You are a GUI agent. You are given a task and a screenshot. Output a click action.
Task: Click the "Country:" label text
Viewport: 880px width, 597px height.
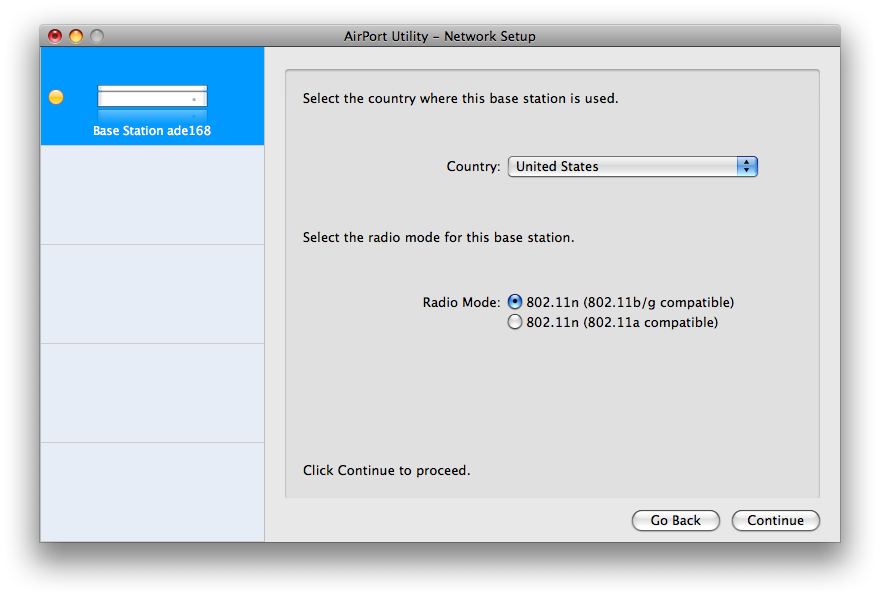click(473, 167)
